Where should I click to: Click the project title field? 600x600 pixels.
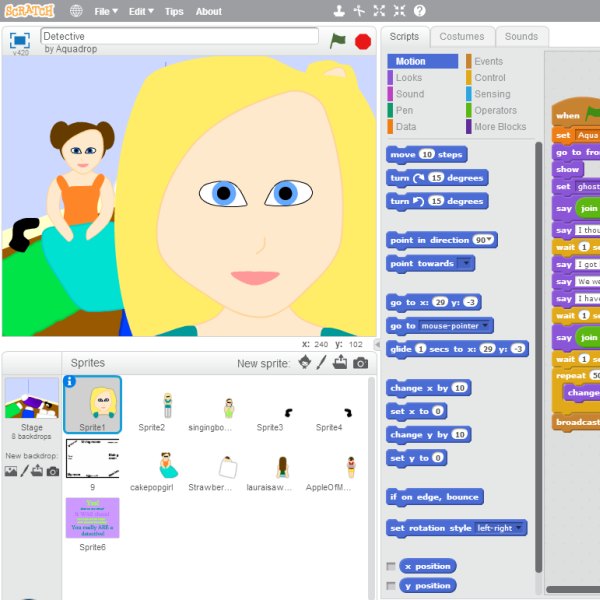click(x=179, y=36)
